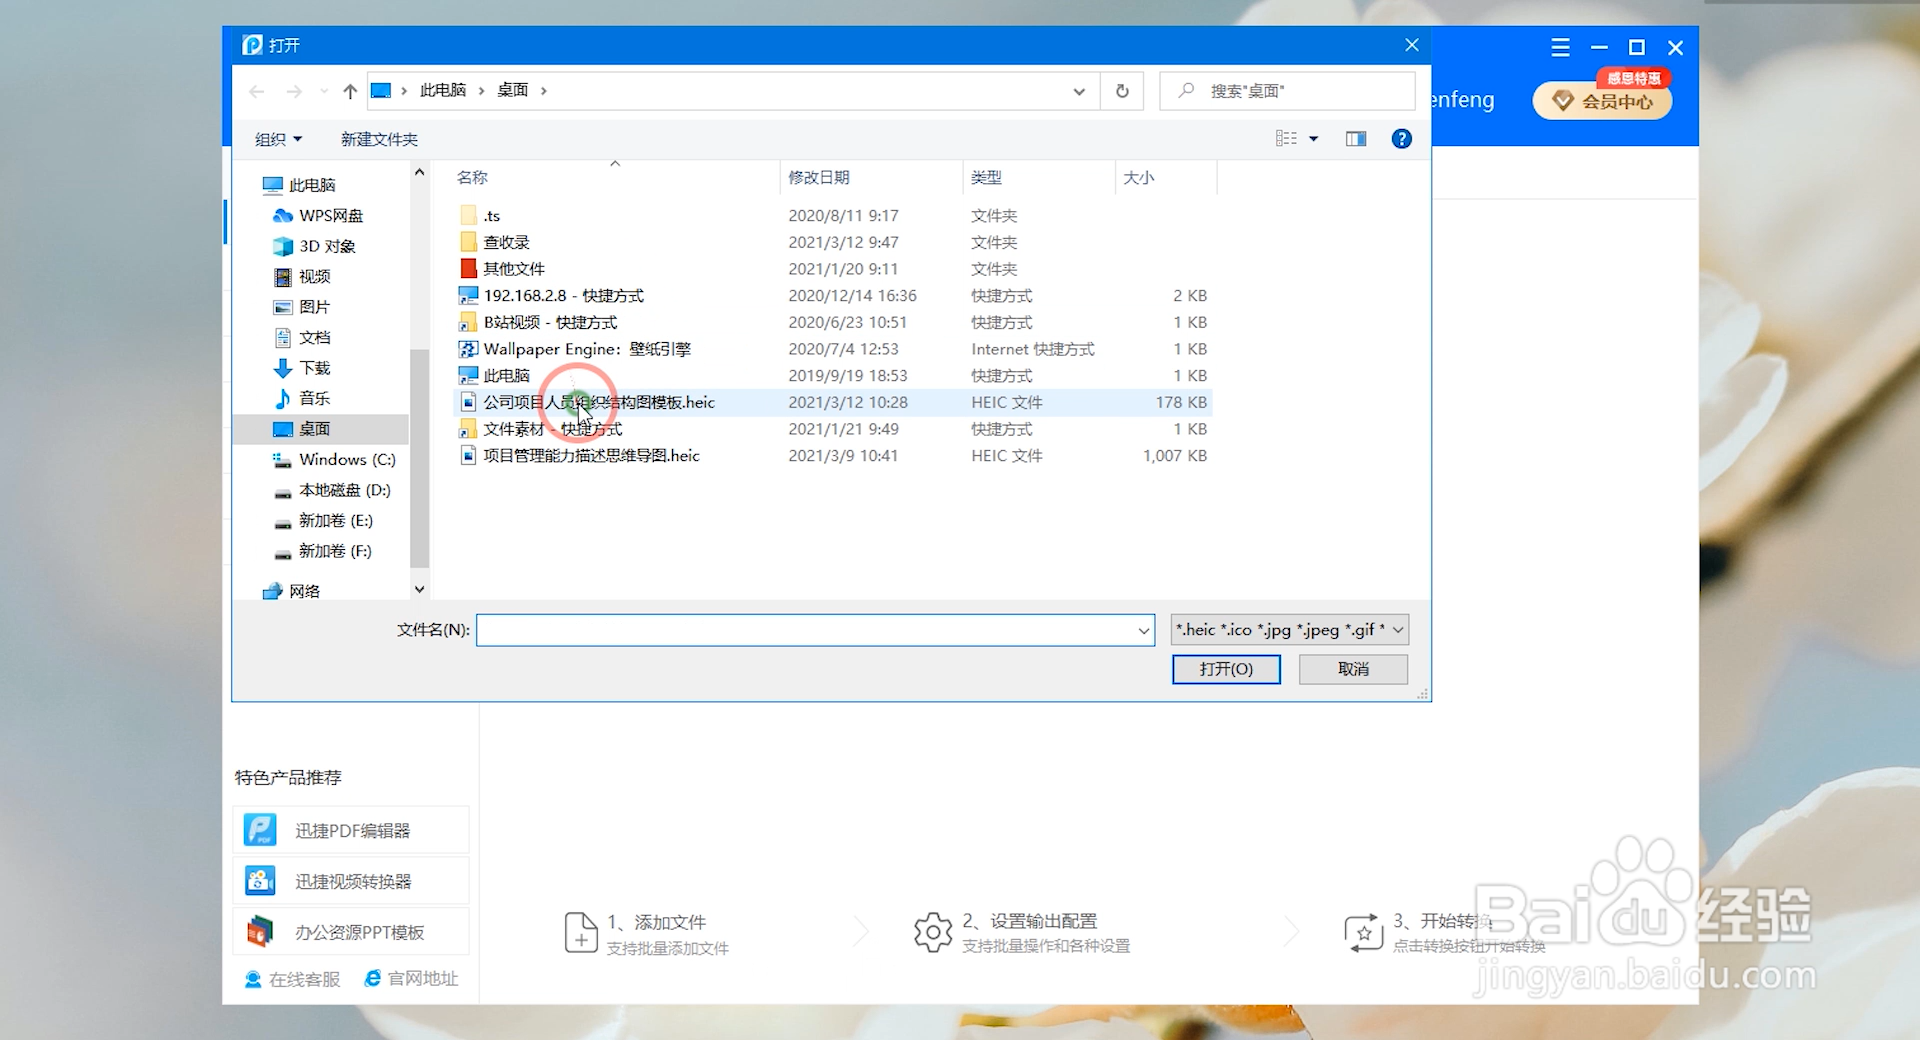Click the sidebar scrollbar down arrow
1920x1040 pixels.
pyautogui.click(x=419, y=590)
